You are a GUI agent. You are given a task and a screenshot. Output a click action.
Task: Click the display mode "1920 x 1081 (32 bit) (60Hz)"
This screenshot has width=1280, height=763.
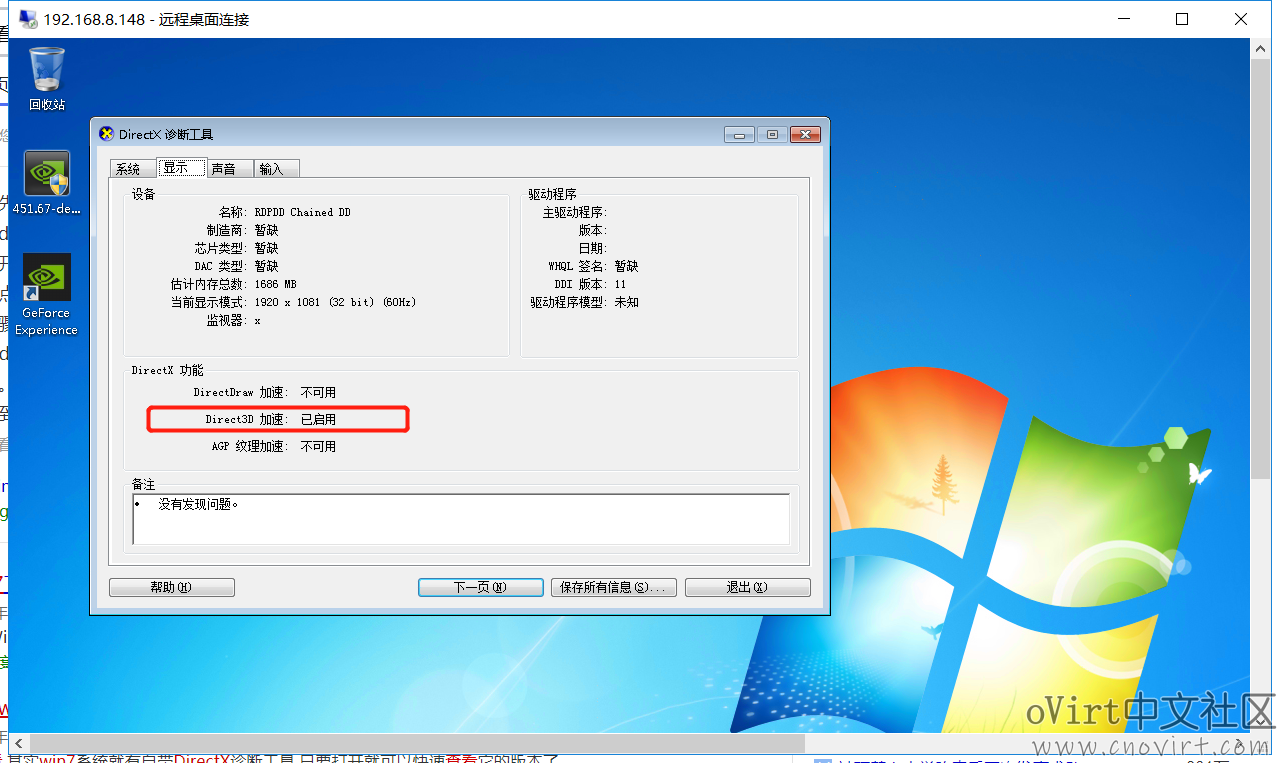coord(335,302)
